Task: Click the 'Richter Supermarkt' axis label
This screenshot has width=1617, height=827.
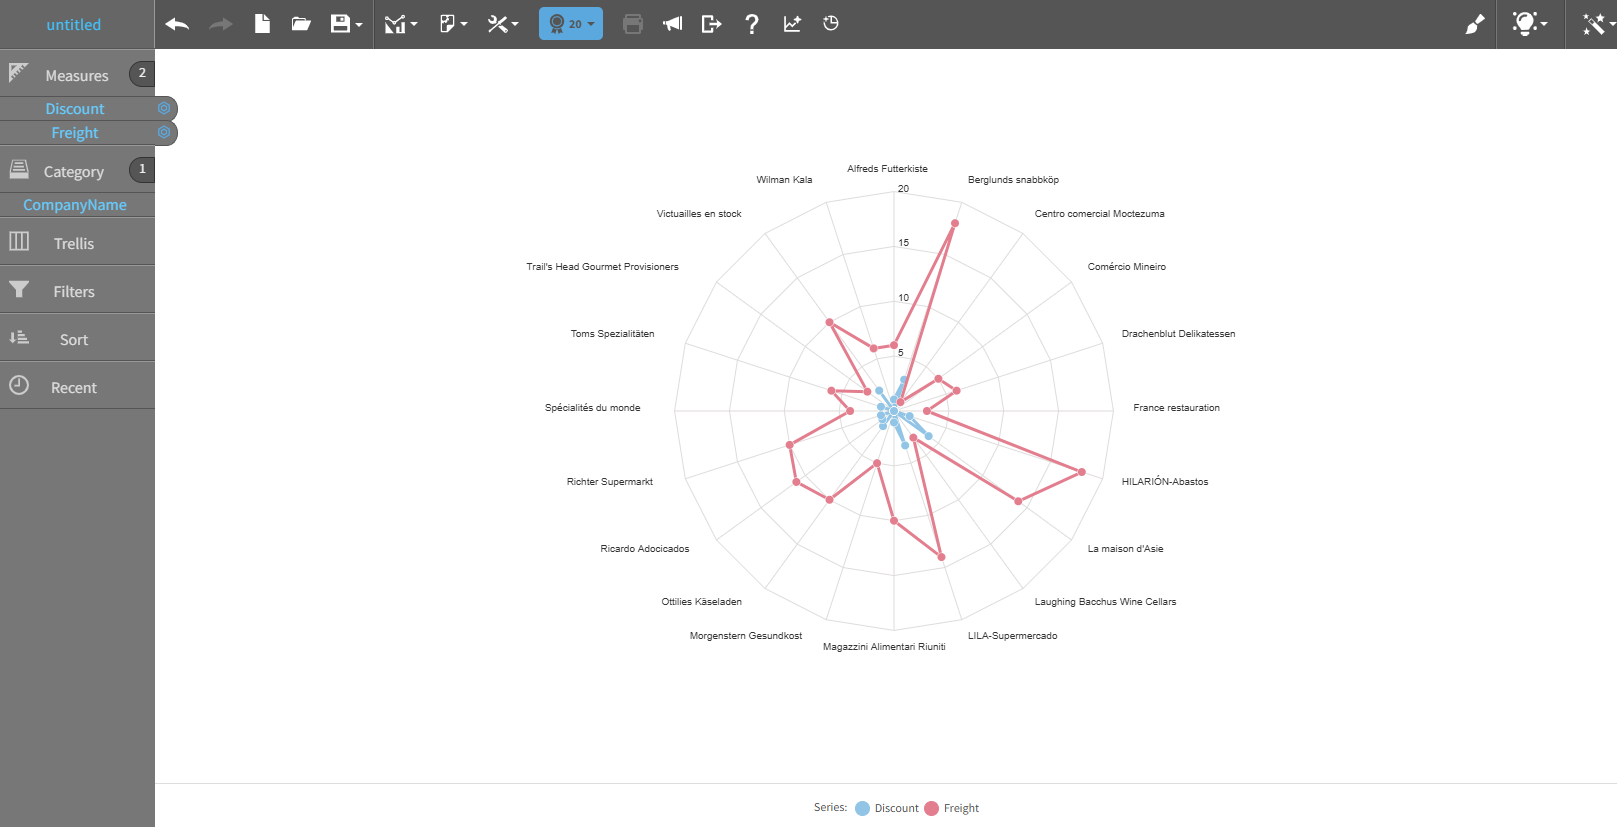Action: [610, 482]
